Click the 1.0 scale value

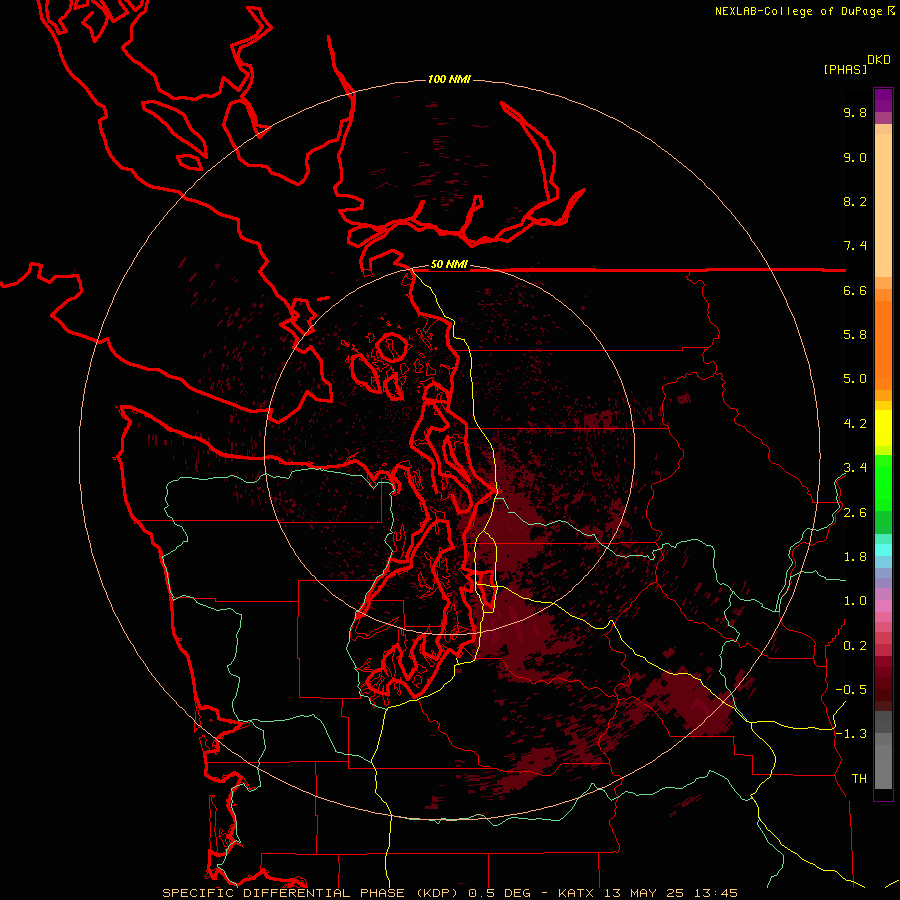(x=855, y=601)
